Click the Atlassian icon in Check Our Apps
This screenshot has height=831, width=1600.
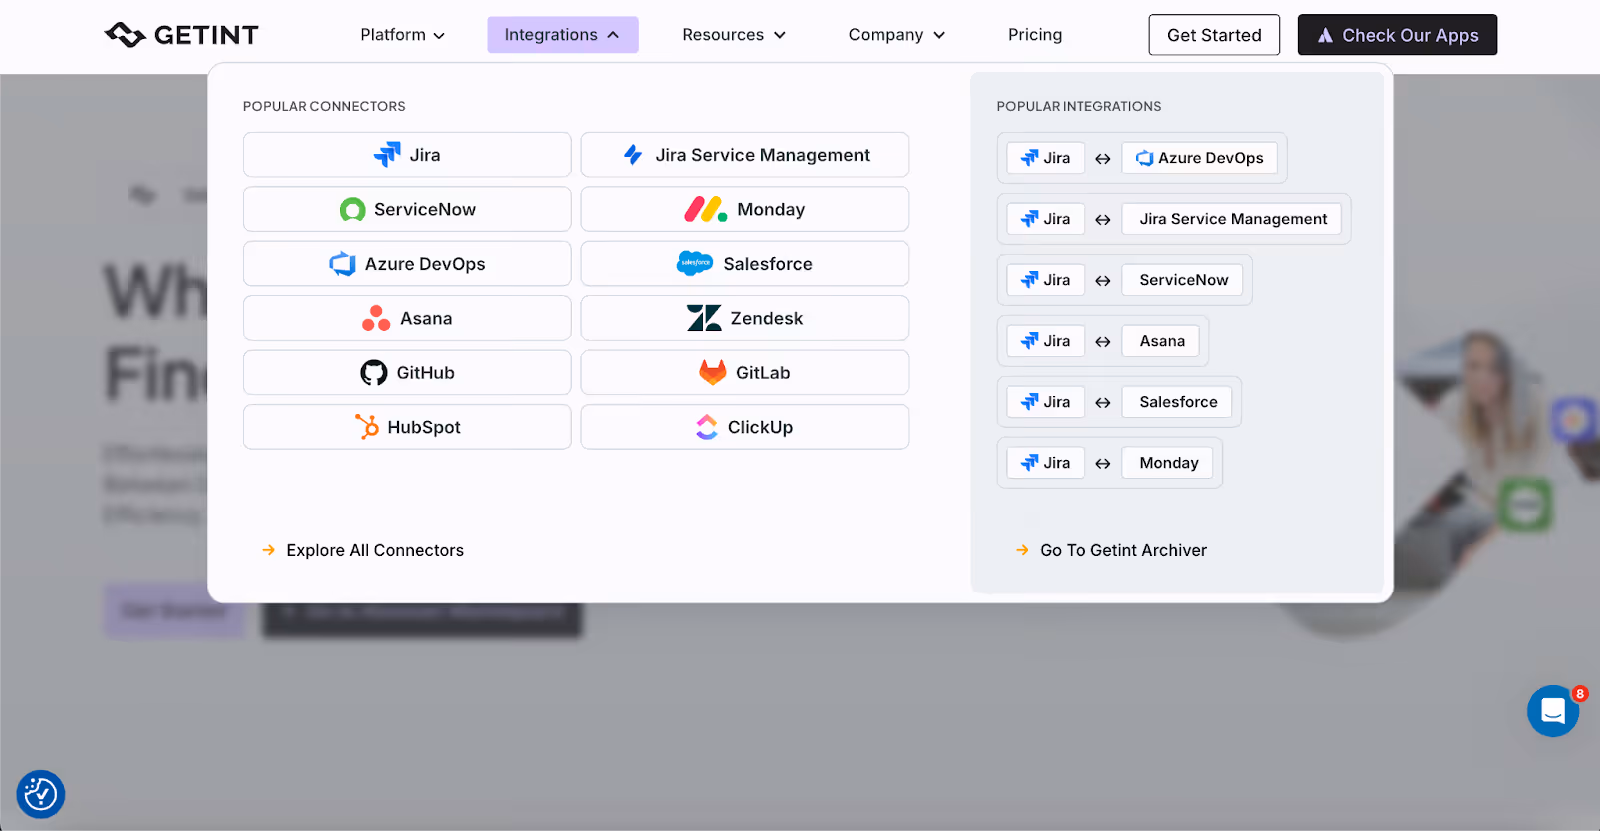[x=1325, y=35]
